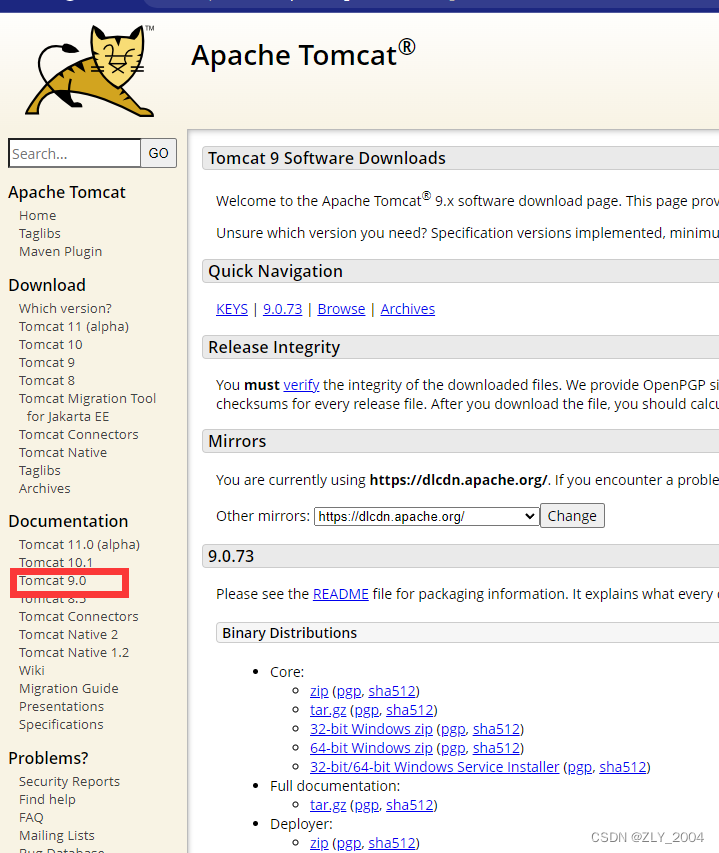Click the 9.0.73 section heading
This screenshot has width=719, height=853.
tap(231, 557)
